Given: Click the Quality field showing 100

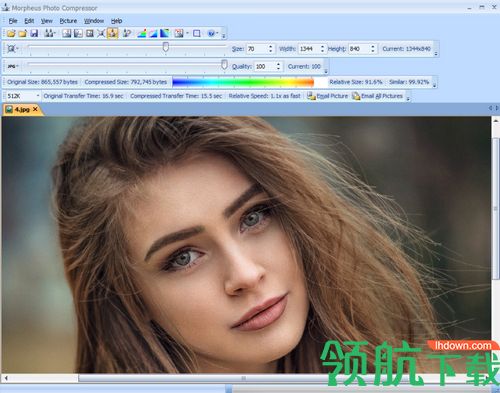Looking at the screenshot, I should (x=265, y=66).
